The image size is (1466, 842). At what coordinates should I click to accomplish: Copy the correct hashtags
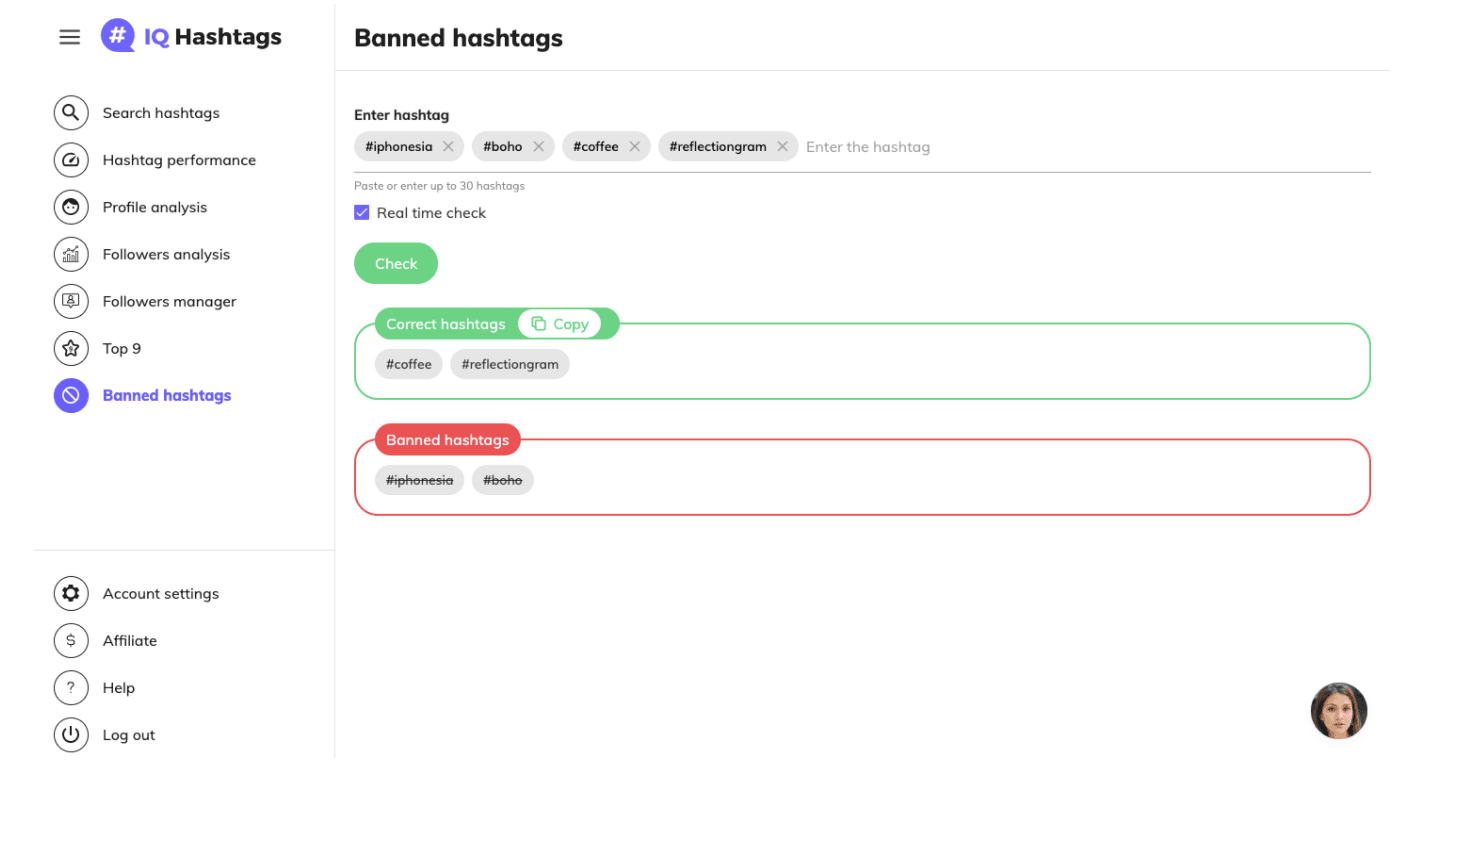point(560,324)
